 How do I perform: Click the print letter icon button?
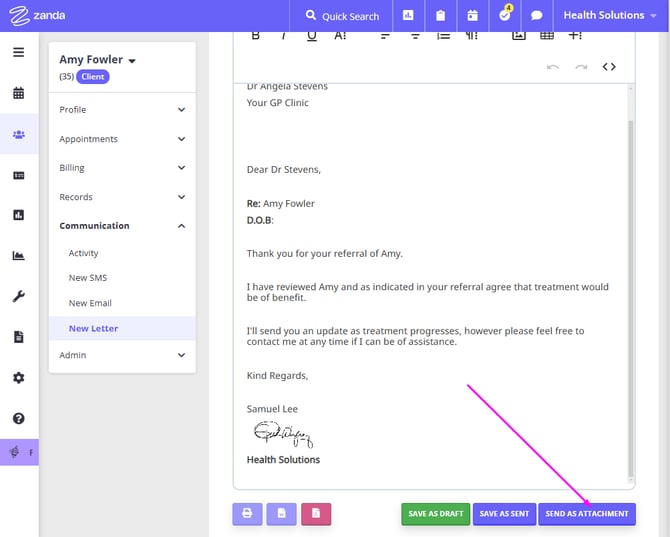point(247,513)
